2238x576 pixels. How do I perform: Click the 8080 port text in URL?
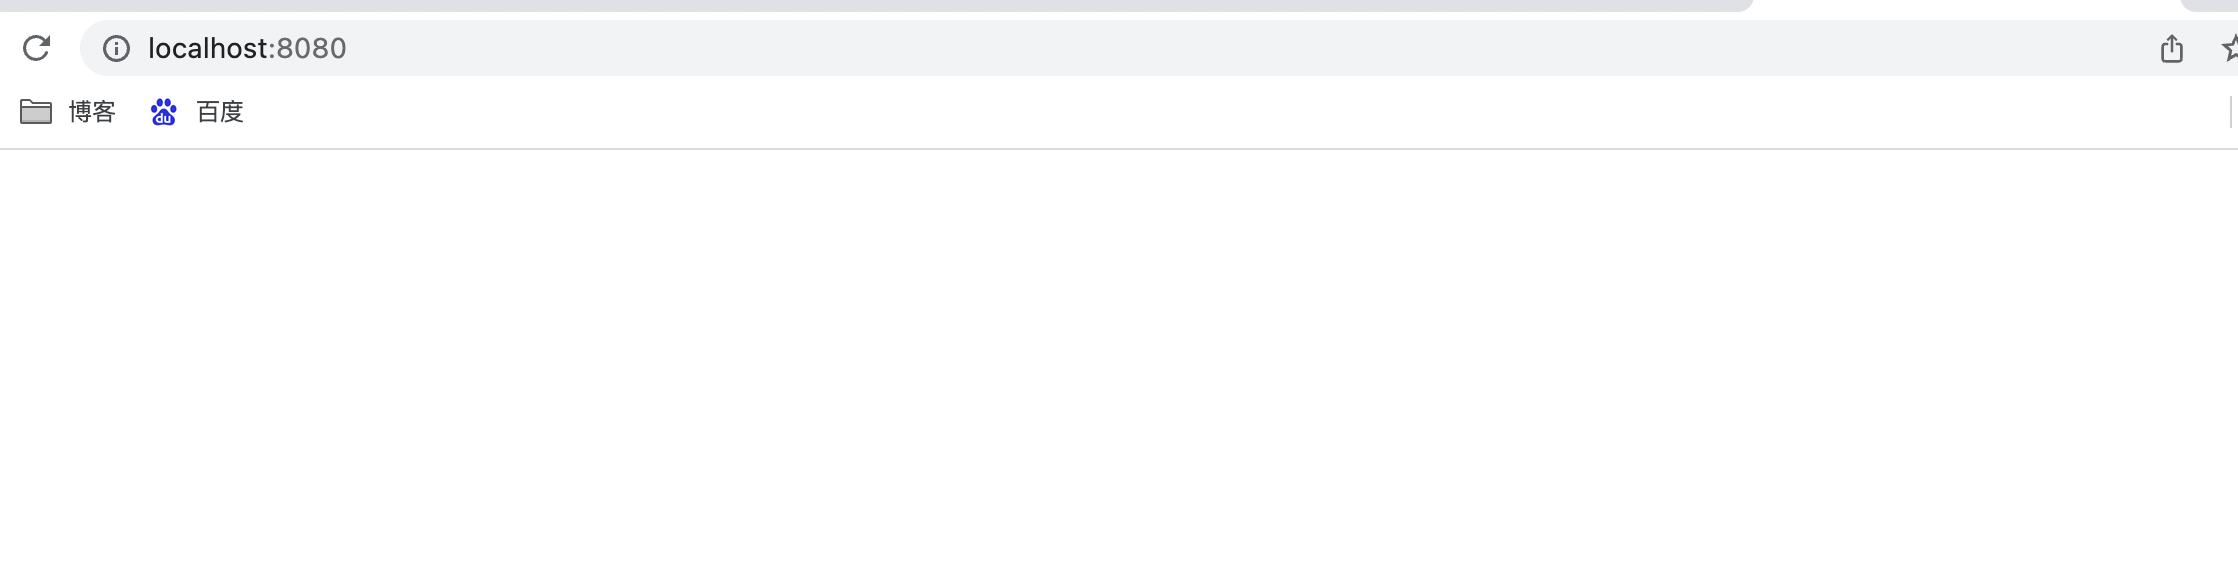click(311, 48)
